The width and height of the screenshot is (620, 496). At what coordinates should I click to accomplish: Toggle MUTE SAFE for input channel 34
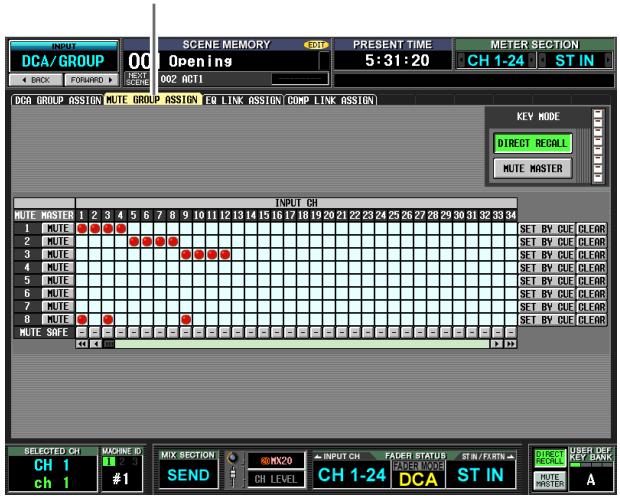pyautogui.click(x=511, y=332)
